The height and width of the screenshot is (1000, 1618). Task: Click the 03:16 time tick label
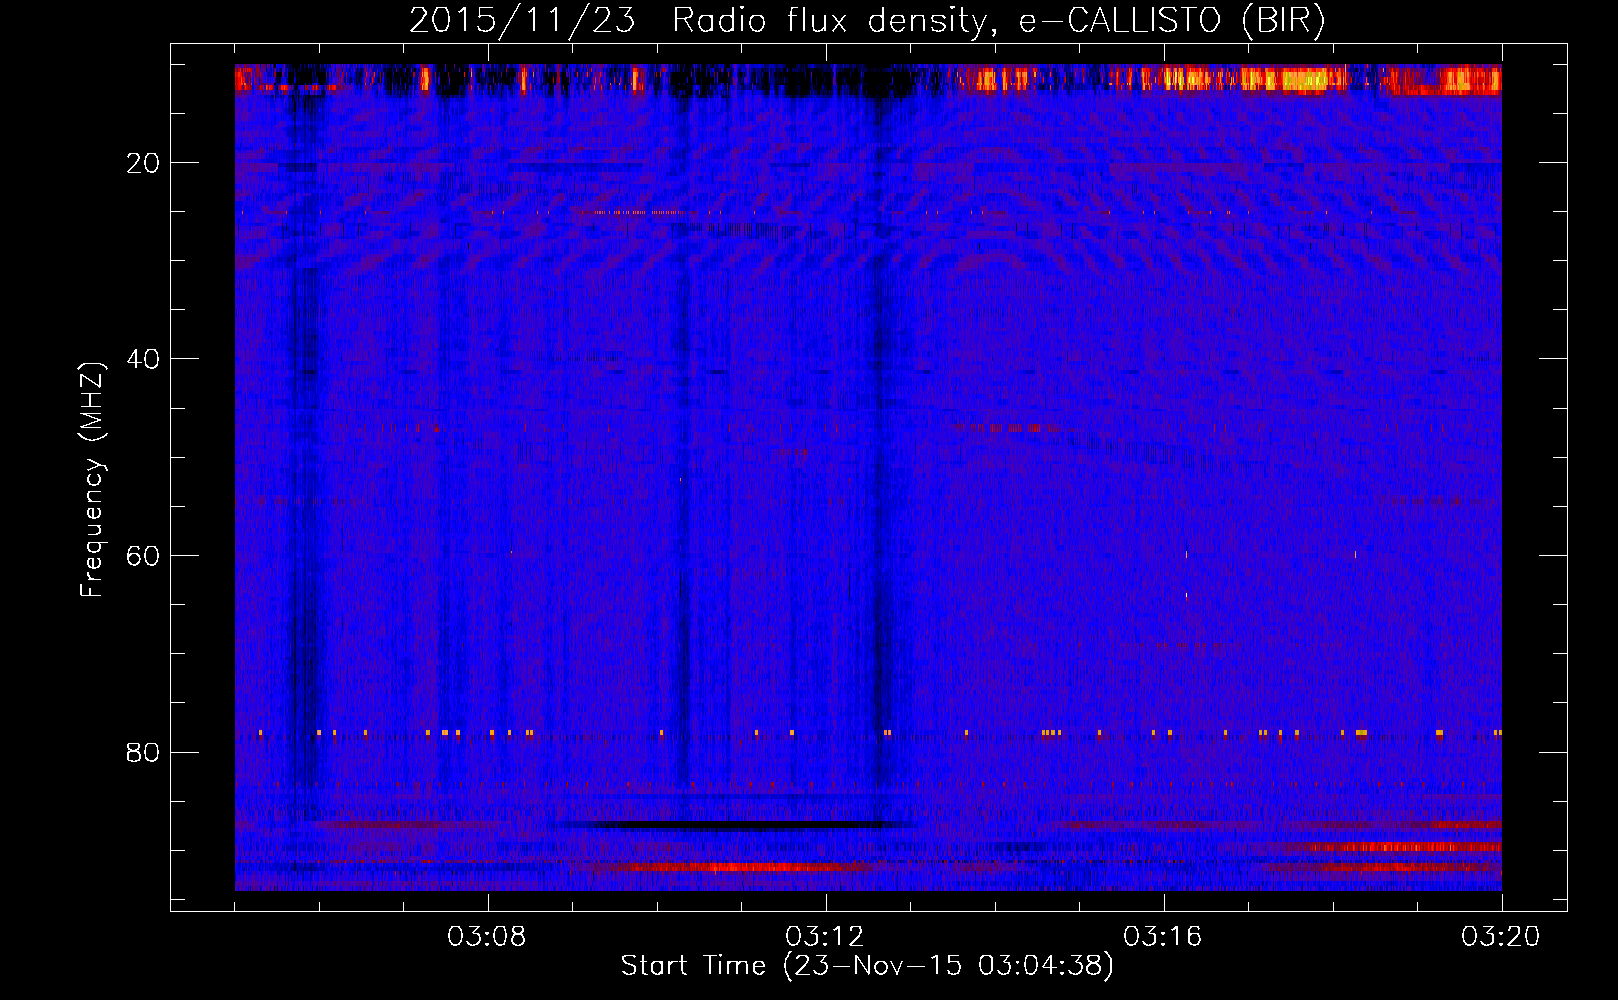point(1163,937)
